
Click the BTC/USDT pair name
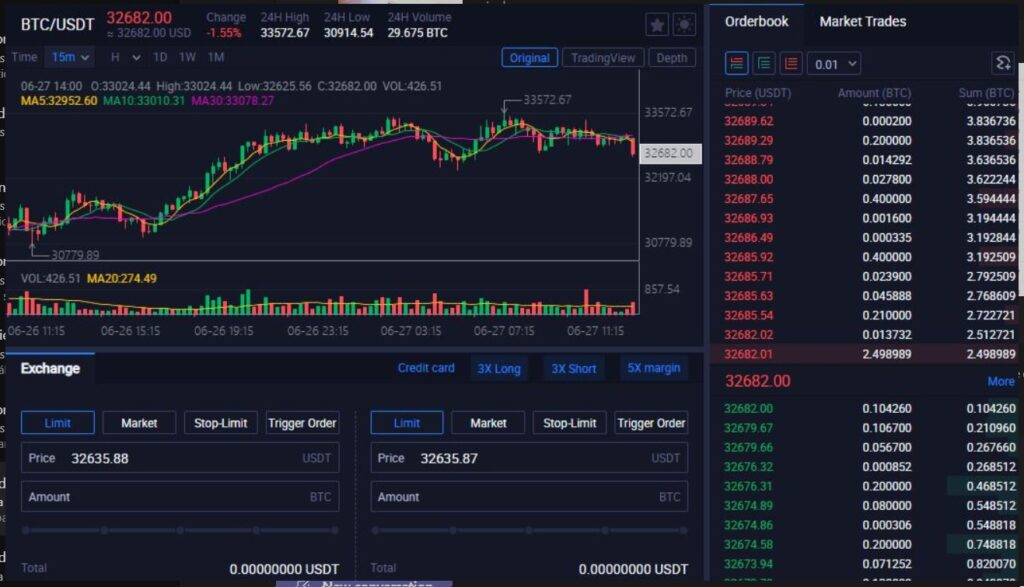tap(57, 25)
